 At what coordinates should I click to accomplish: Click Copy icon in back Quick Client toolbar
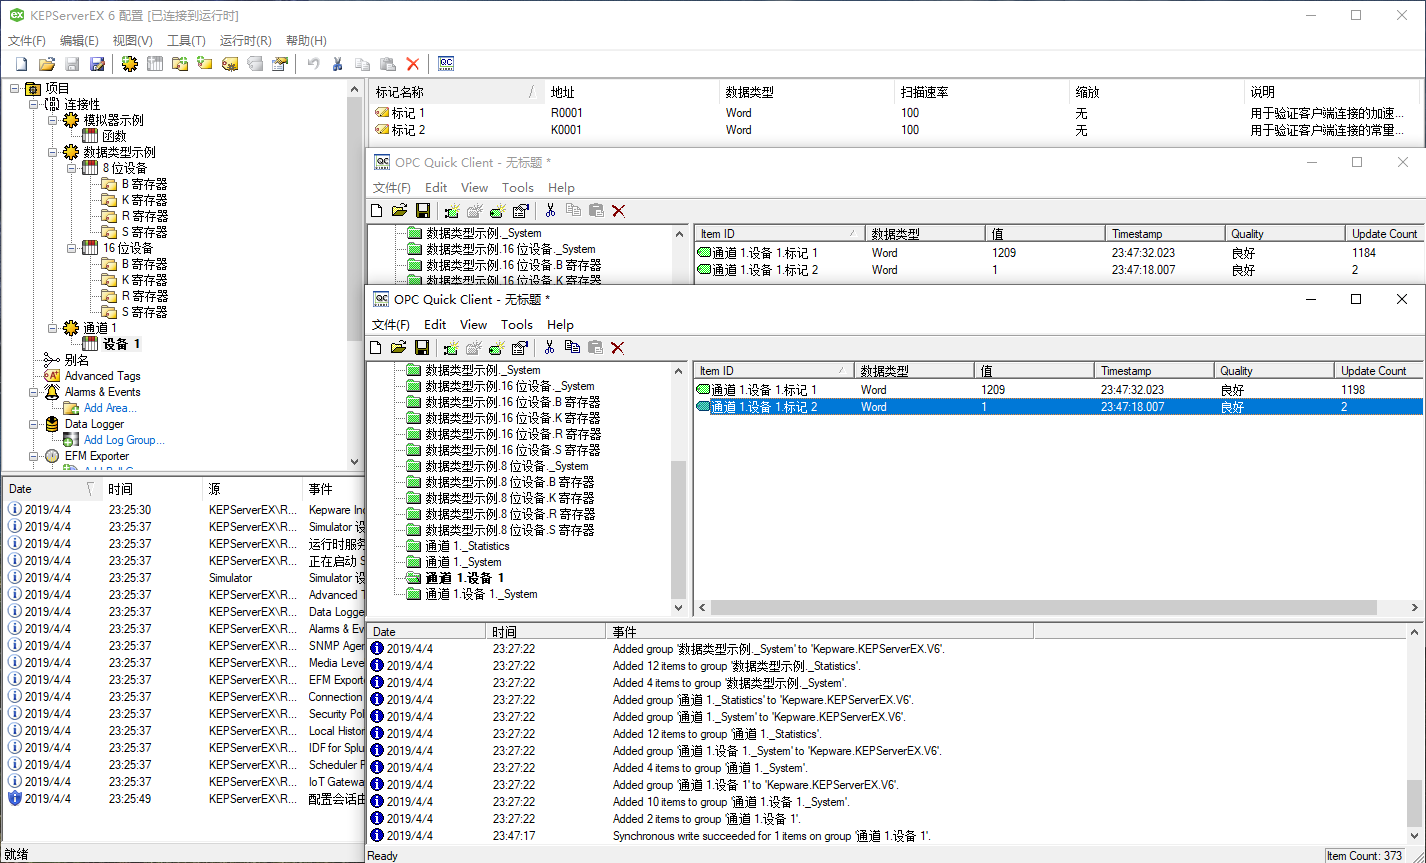pyautogui.click(x=573, y=211)
